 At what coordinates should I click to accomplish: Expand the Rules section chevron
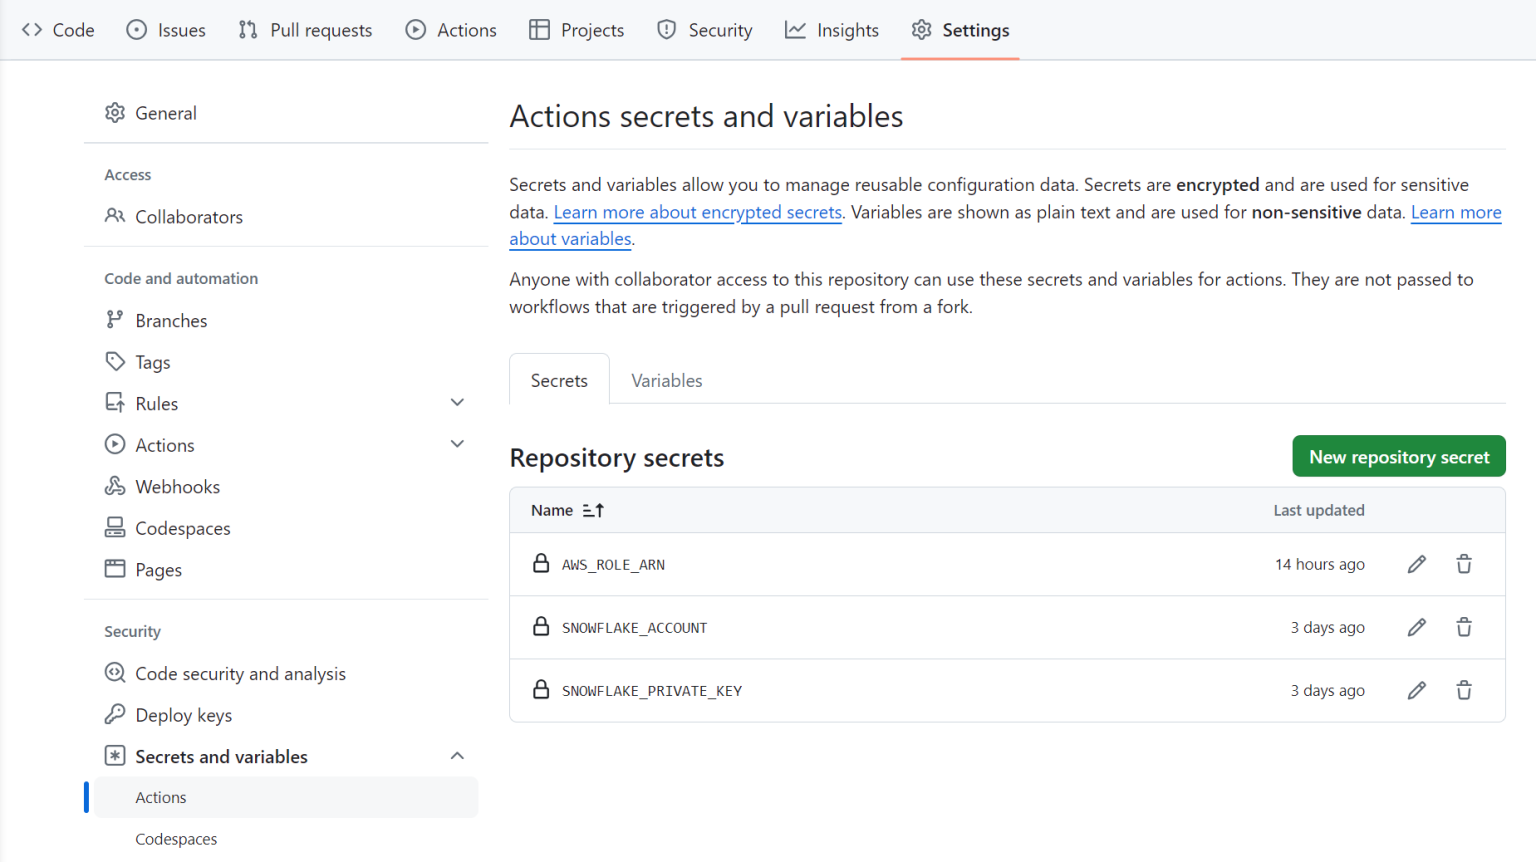click(x=457, y=403)
